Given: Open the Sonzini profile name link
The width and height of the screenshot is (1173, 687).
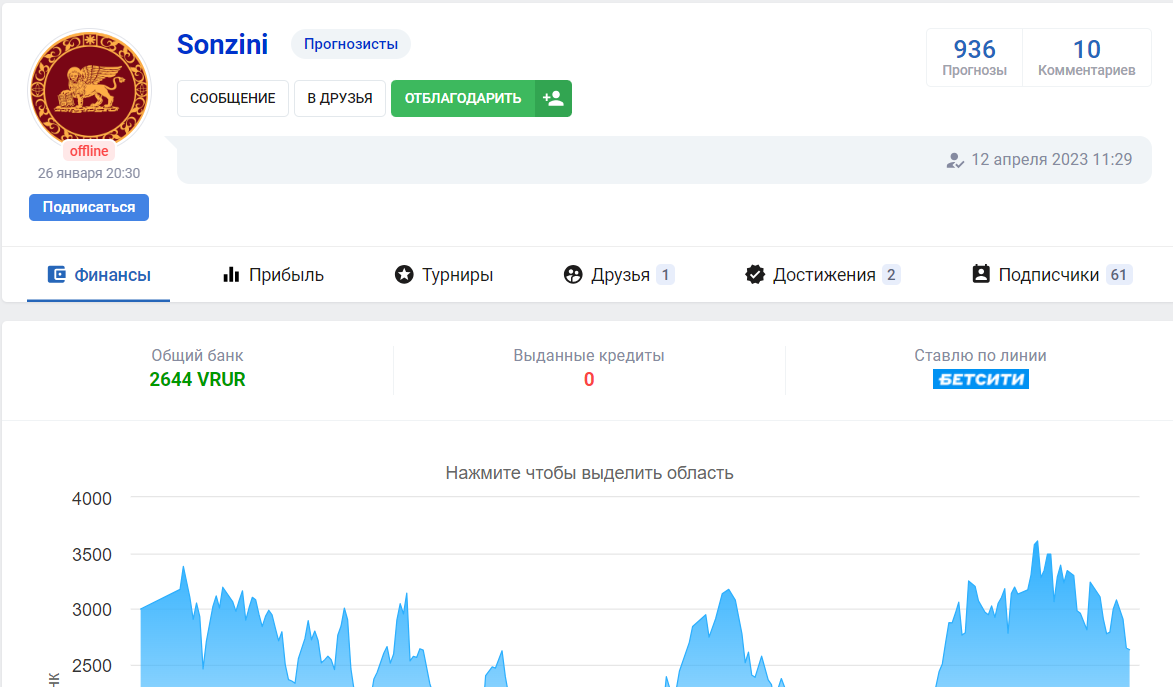Looking at the screenshot, I should 222,44.
